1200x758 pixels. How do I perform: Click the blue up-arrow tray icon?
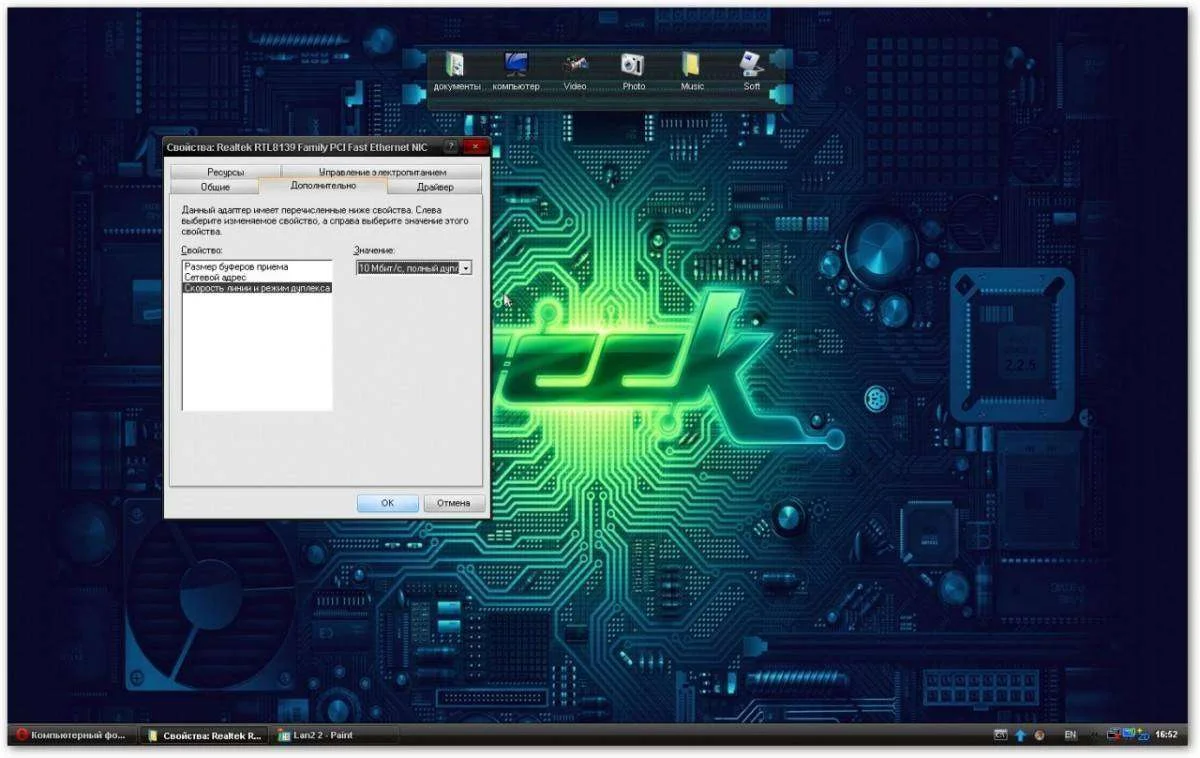click(x=1021, y=735)
